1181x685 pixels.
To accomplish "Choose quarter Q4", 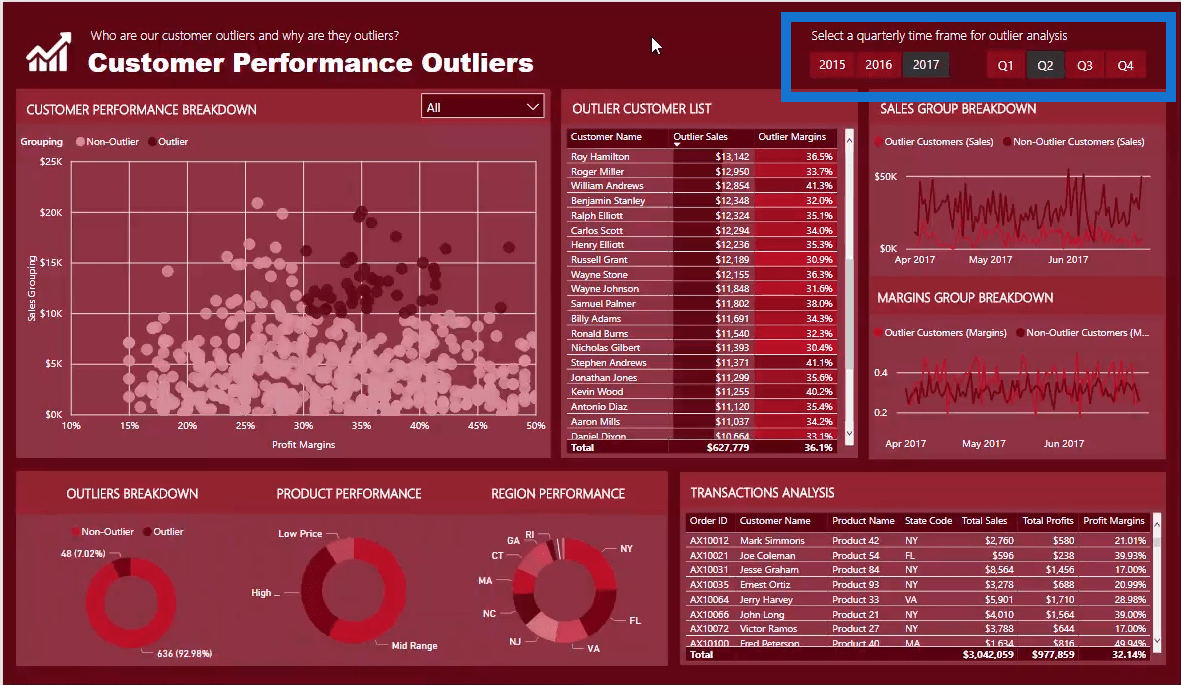I will point(1125,66).
